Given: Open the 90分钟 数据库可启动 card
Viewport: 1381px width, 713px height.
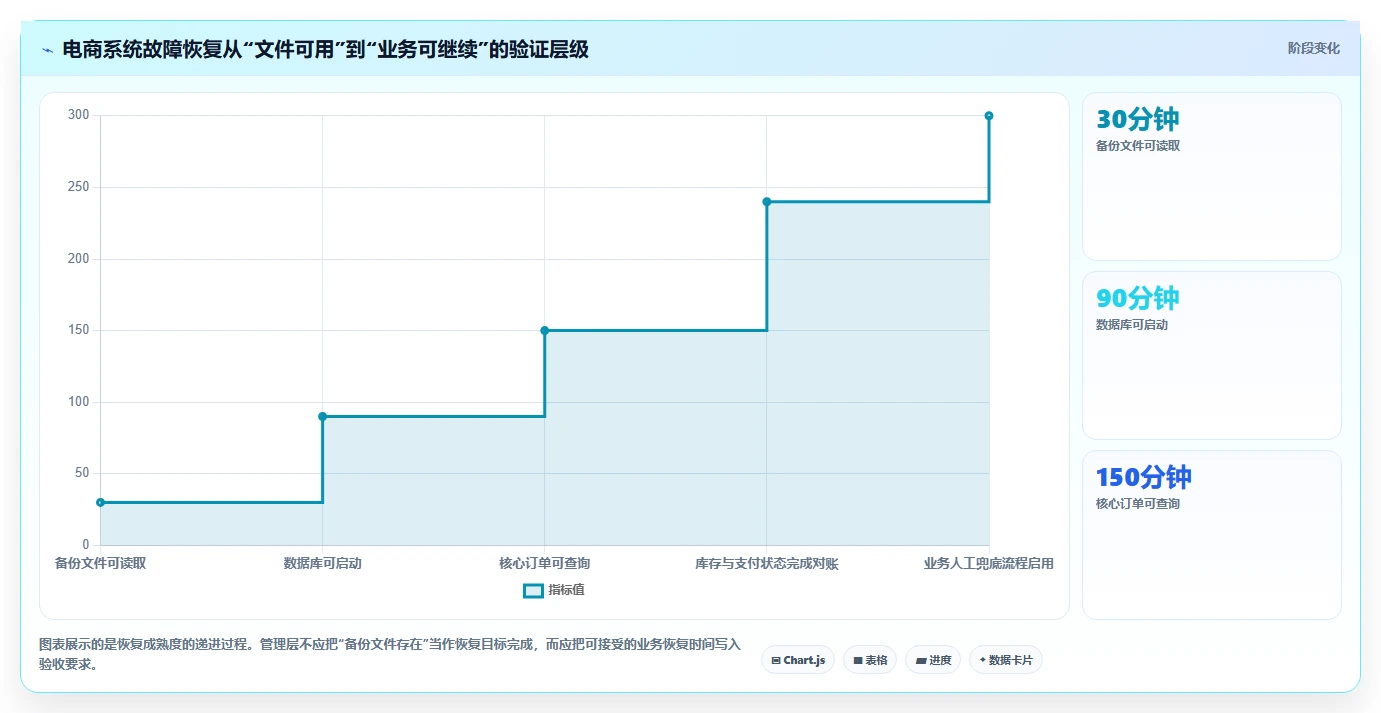Looking at the screenshot, I should [x=1212, y=355].
